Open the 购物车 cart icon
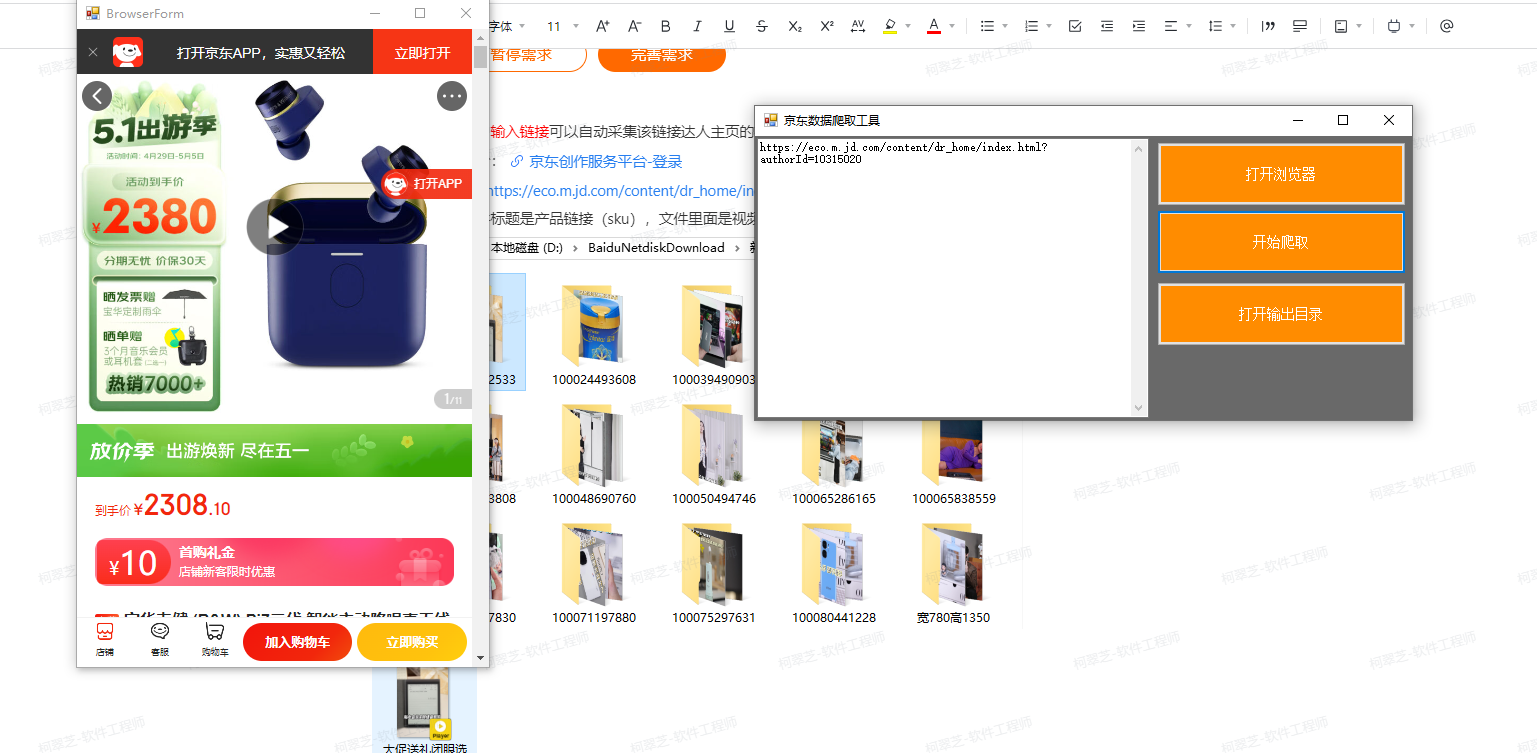 (x=215, y=640)
